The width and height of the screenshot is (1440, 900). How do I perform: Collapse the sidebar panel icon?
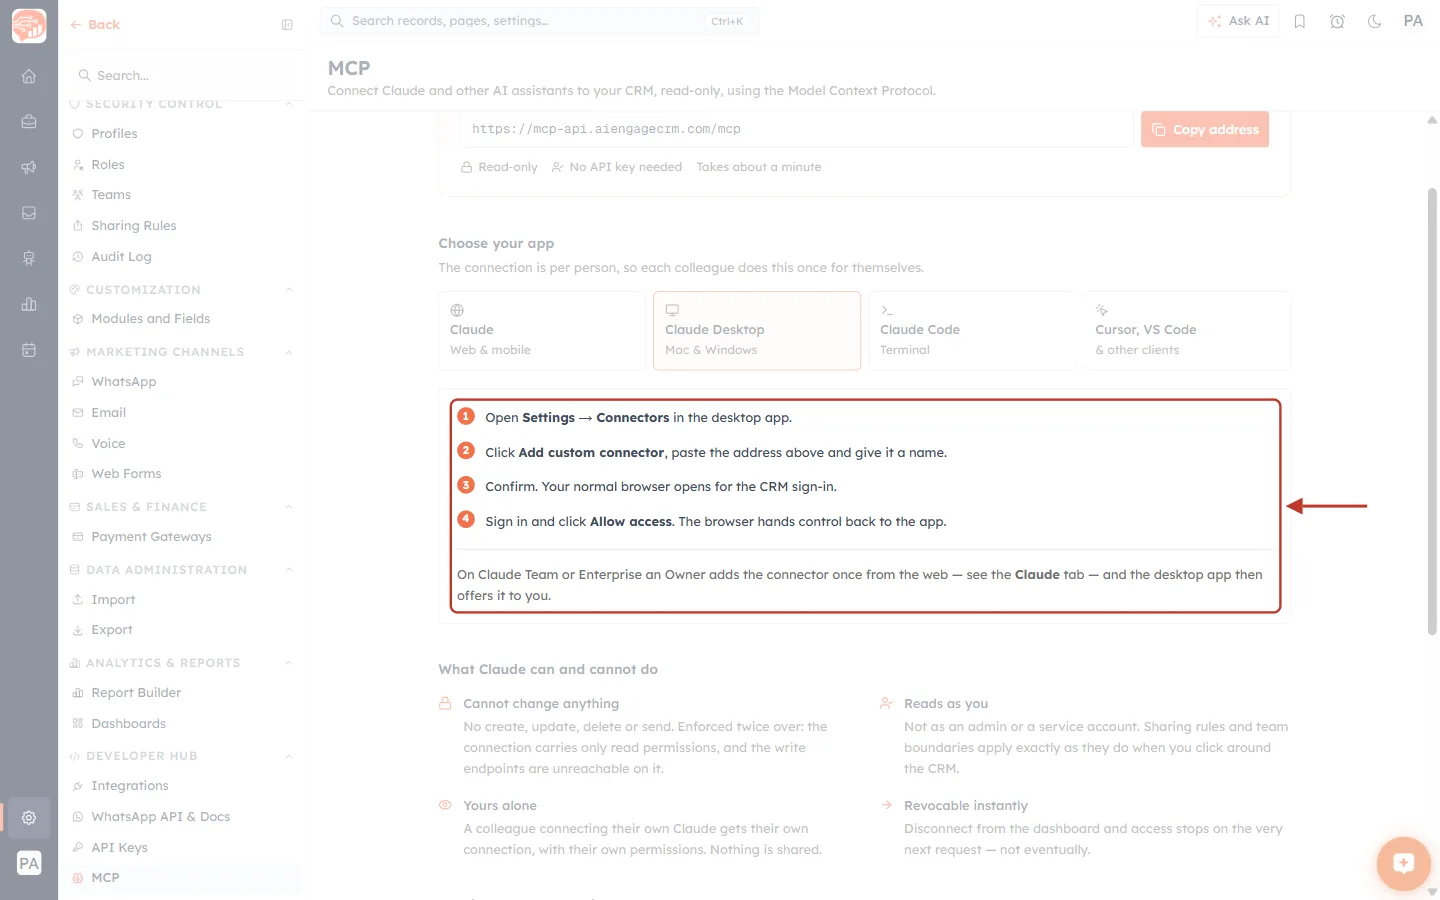(x=287, y=25)
